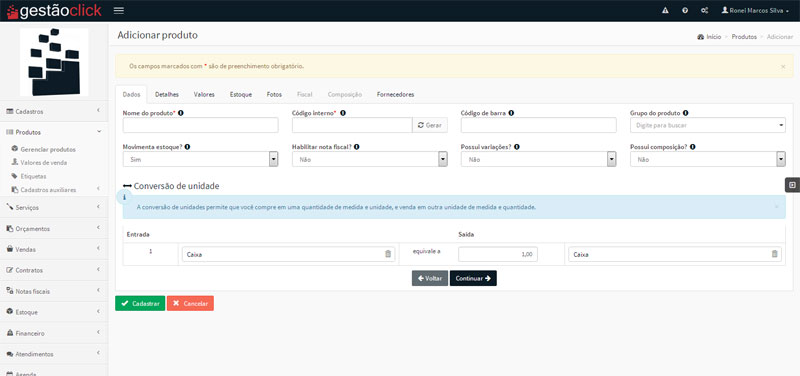Switch to the Dados tab

(131, 94)
